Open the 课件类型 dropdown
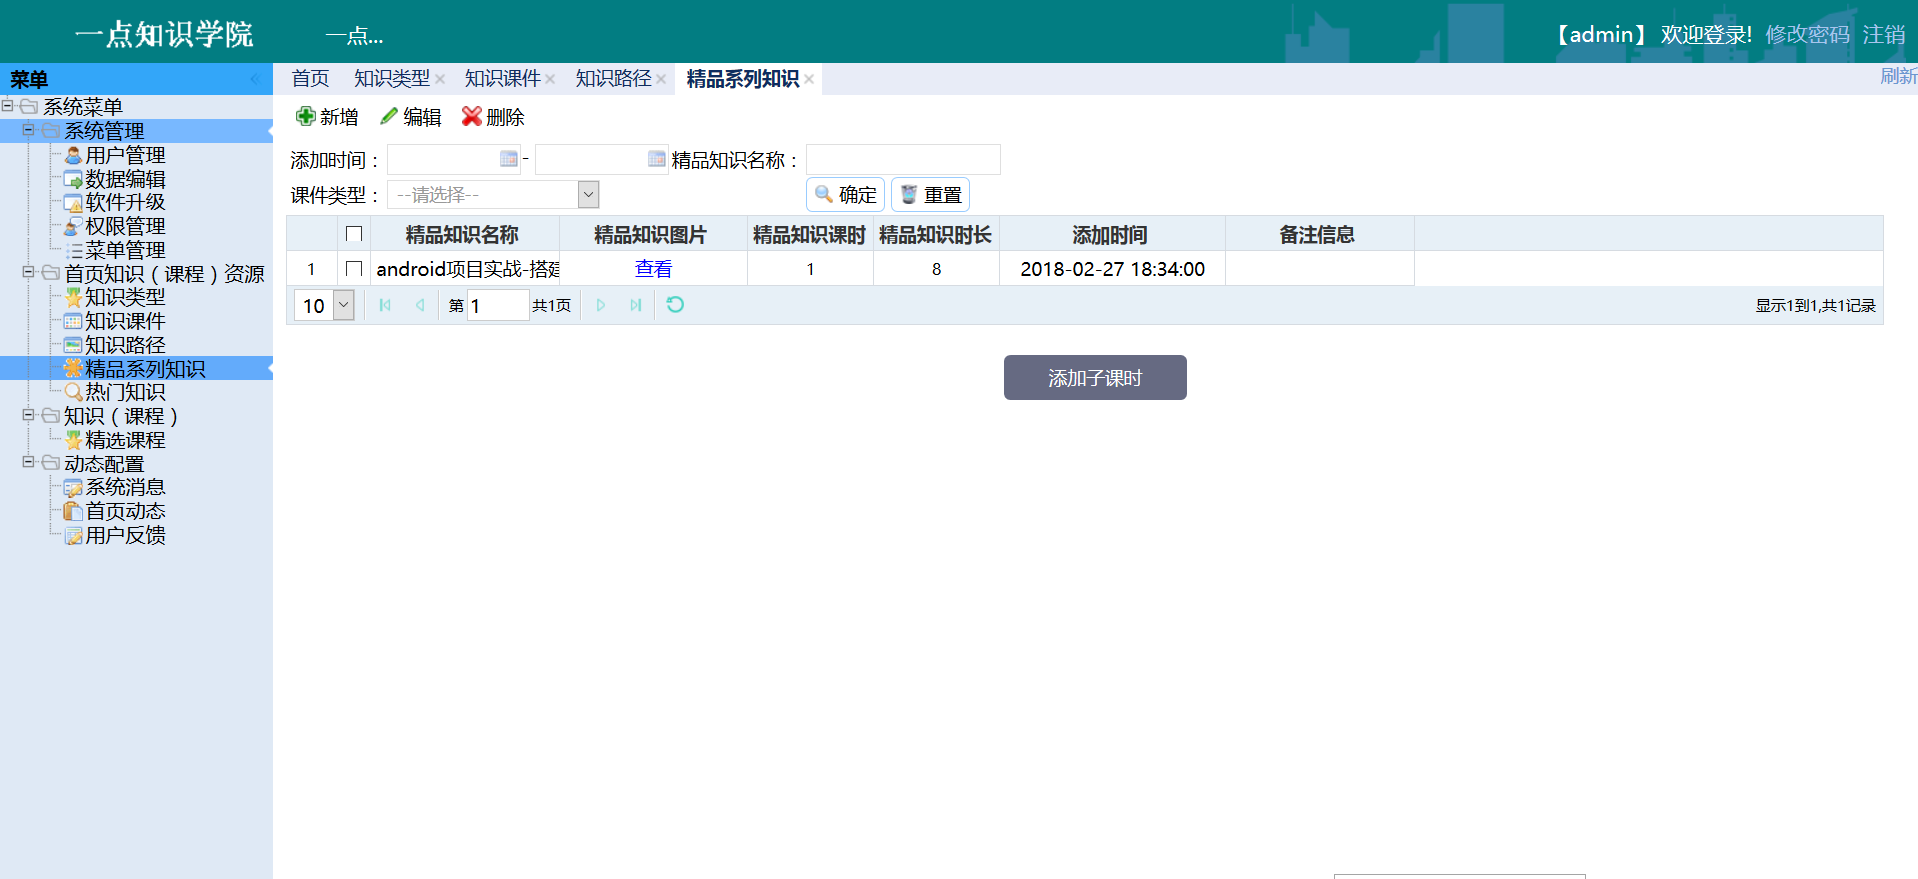This screenshot has width=1918, height=879. coord(589,194)
